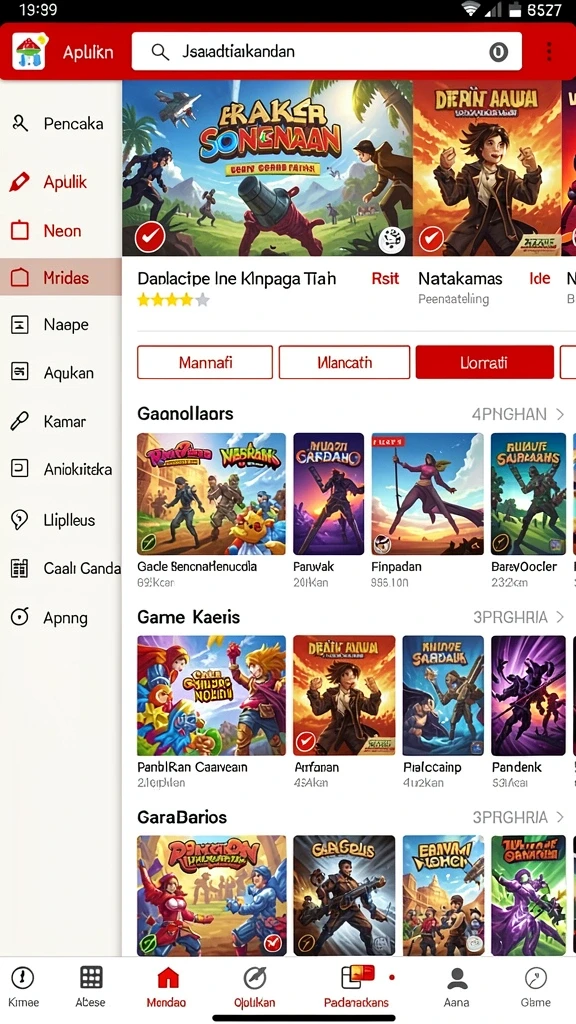The width and height of the screenshot is (576, 1024).
Task: Expand the GaraBarios section chevron
Action: coord(560,817)
